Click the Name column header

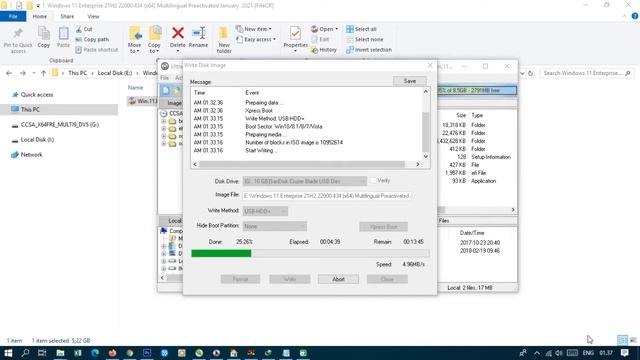pyautogui.click(x=136, y=87)
